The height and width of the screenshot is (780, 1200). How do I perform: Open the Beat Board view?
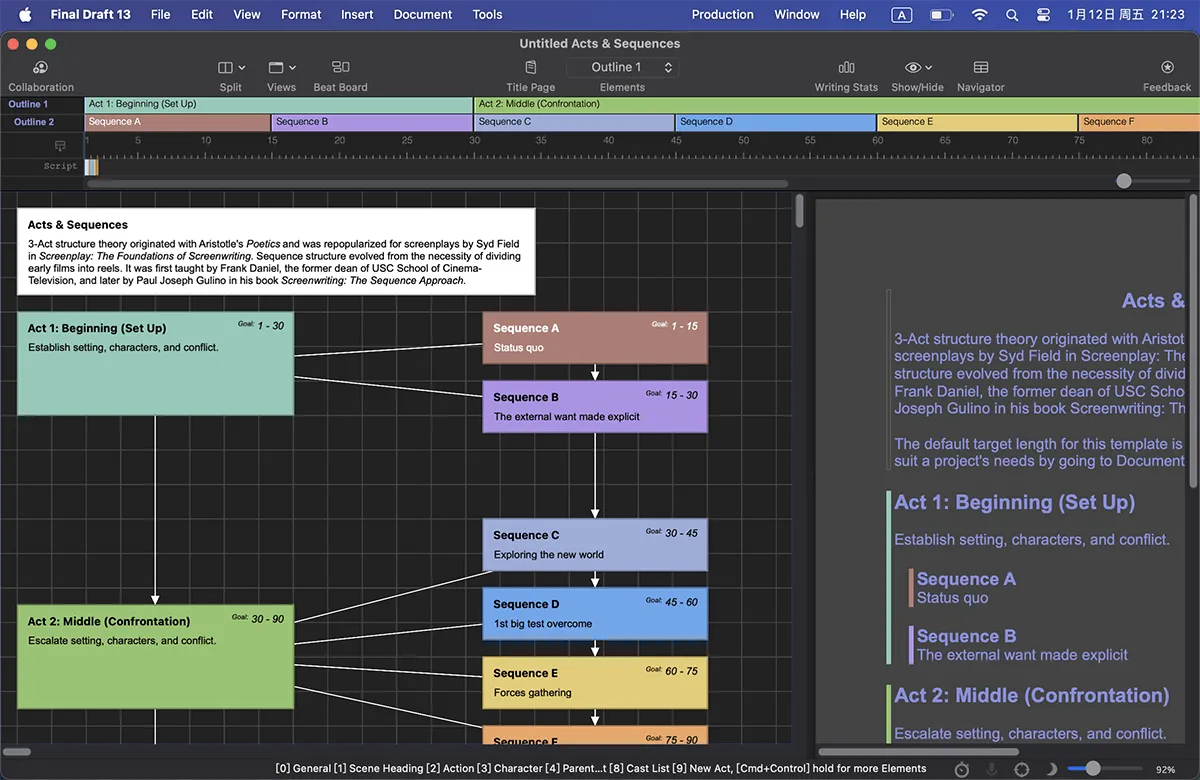pos(340,68)
